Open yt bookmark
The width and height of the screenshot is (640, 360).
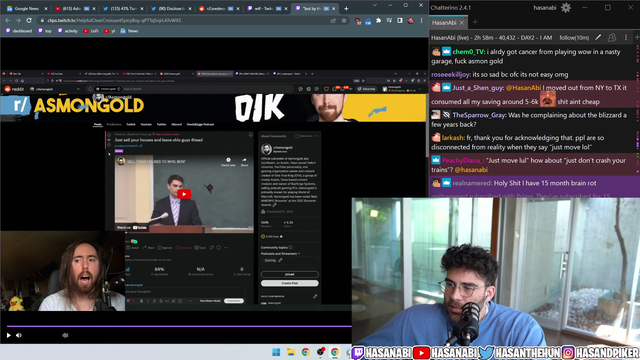pos(109,31)
